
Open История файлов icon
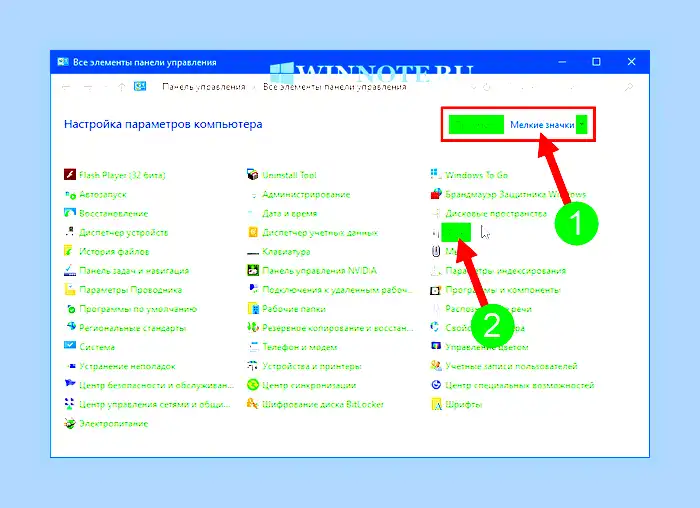coord(70,251)
